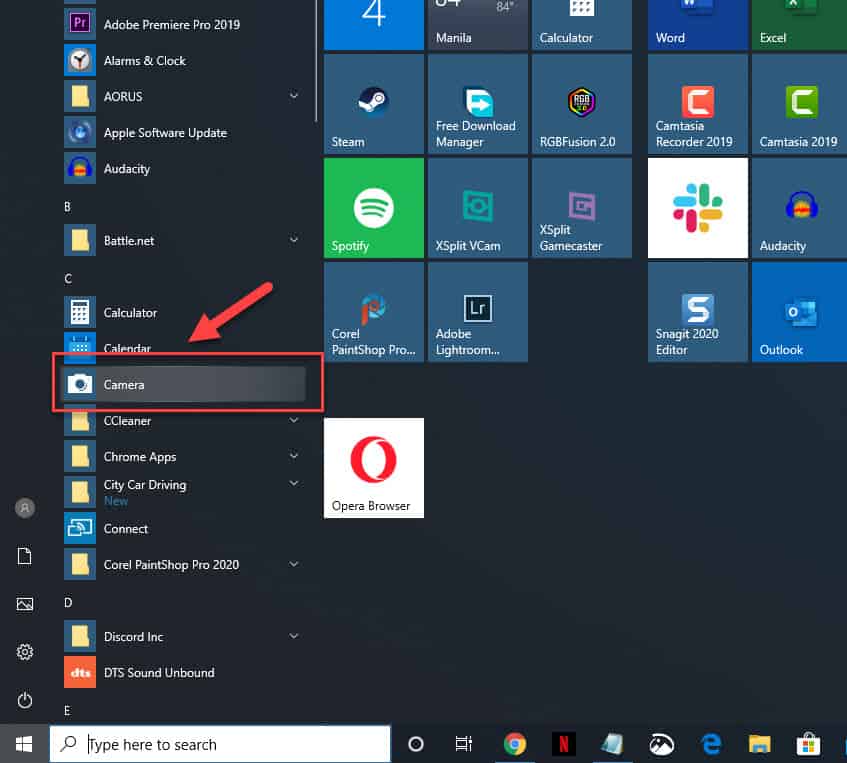
Task: Launch the Camera app
Action: [x=184, y=384]
